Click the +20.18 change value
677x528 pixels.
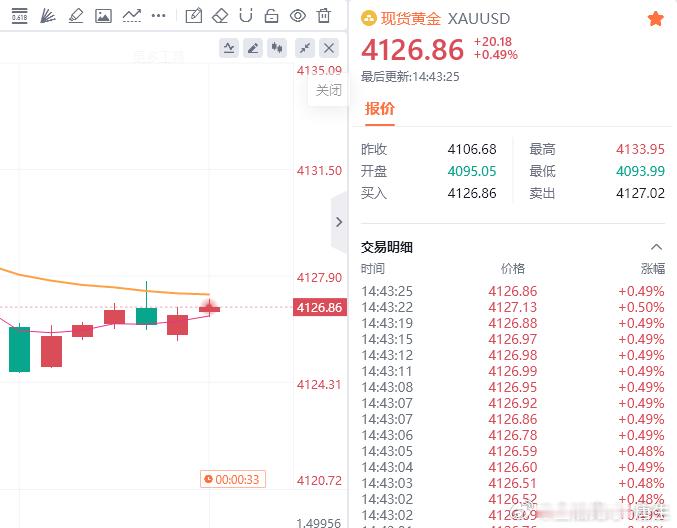click(x=493, y=42)
